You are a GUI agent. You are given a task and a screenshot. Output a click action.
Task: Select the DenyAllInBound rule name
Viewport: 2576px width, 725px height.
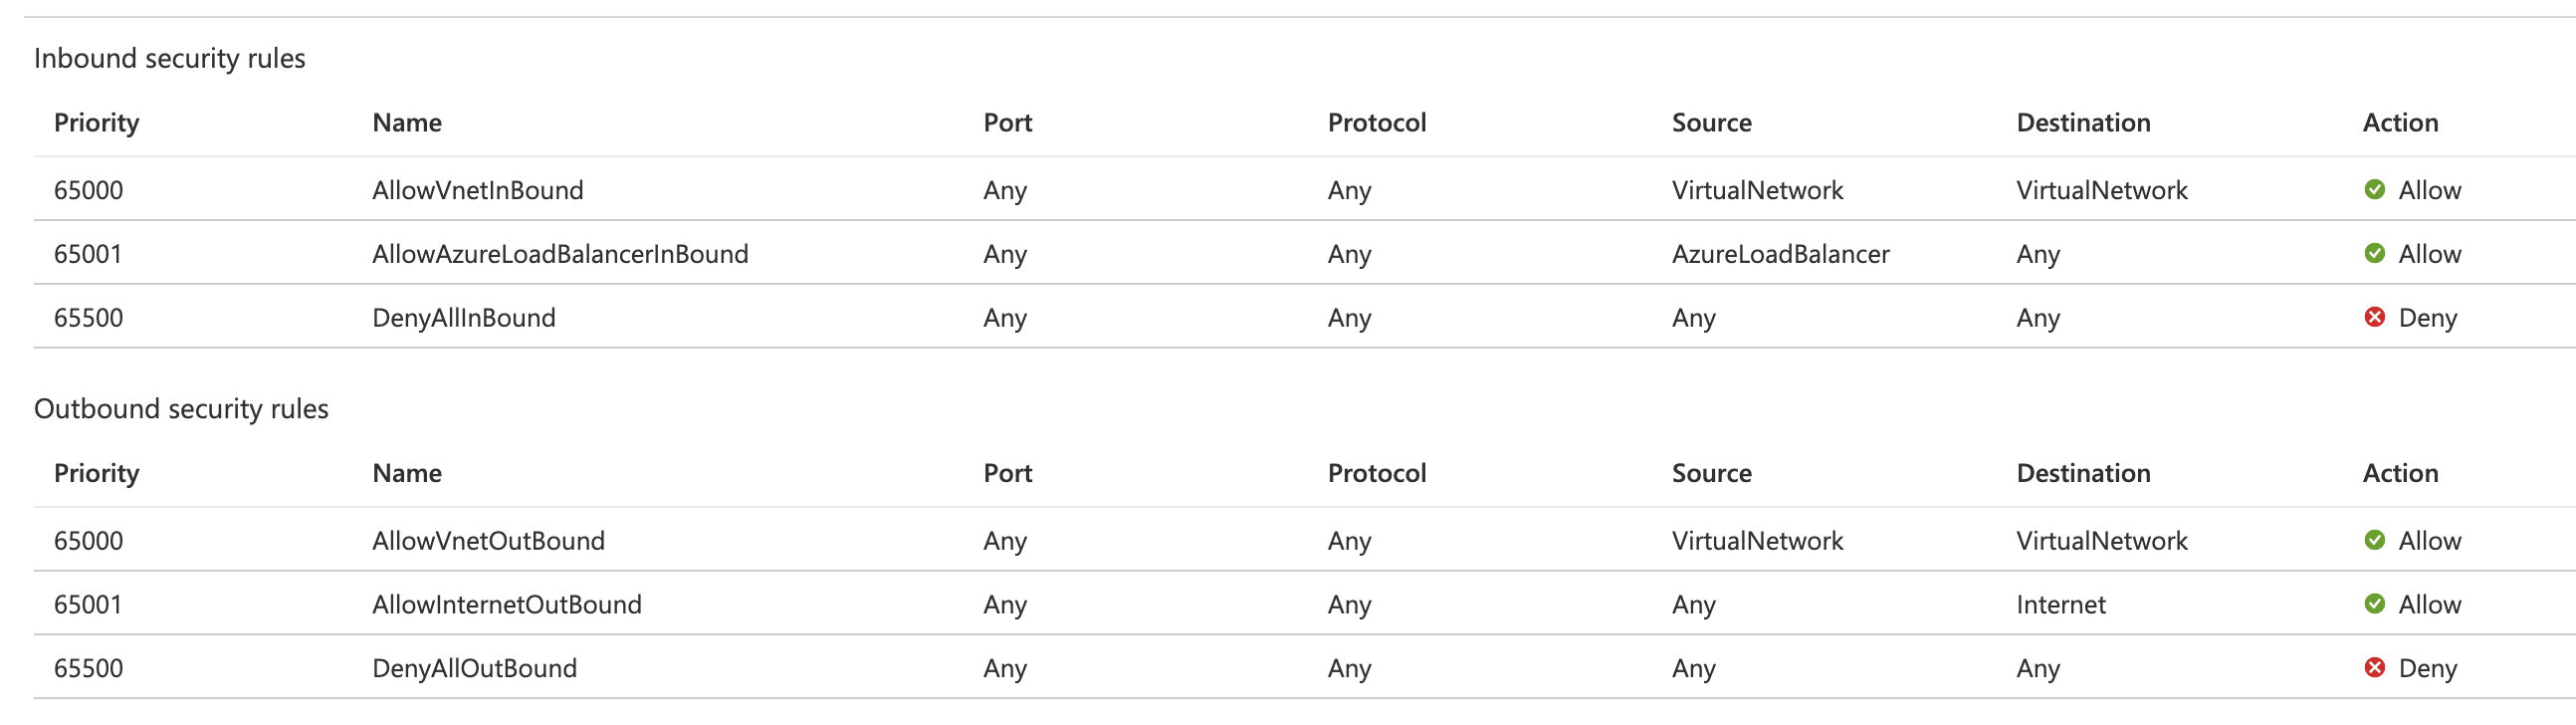[x=463, y=319]
